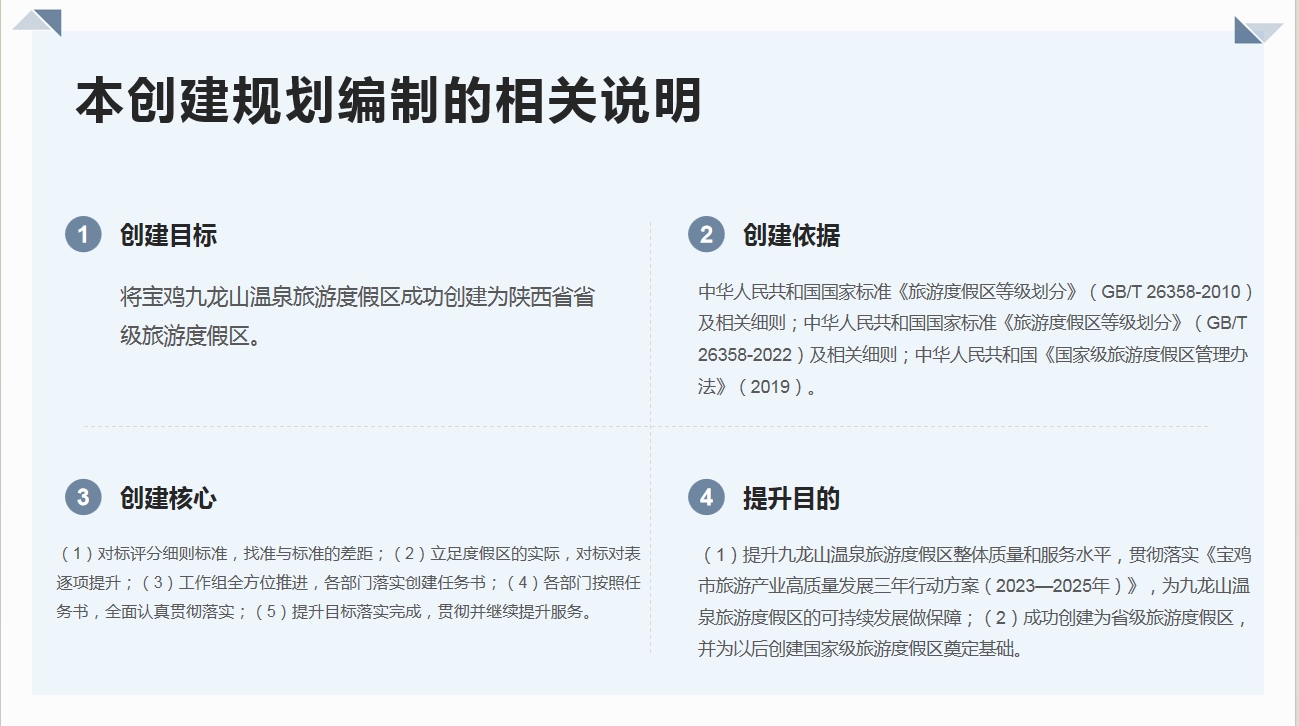Image resolution: width=1299 pixels, height=726 pixels.
Task: Select the heading 创建目标
Action: point(168,235)
